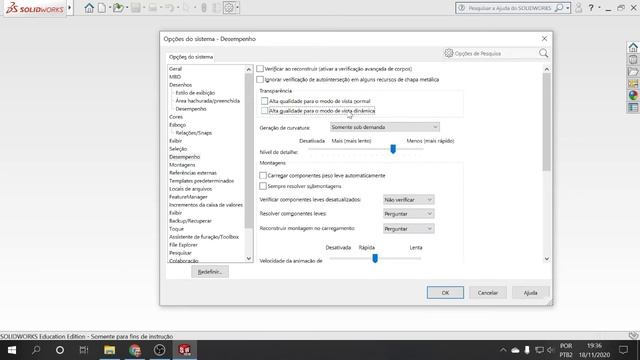The height and width of the screenshot is (360, 640).
Task: Select the Opções do sistema tab
Action: pos(191,57)
